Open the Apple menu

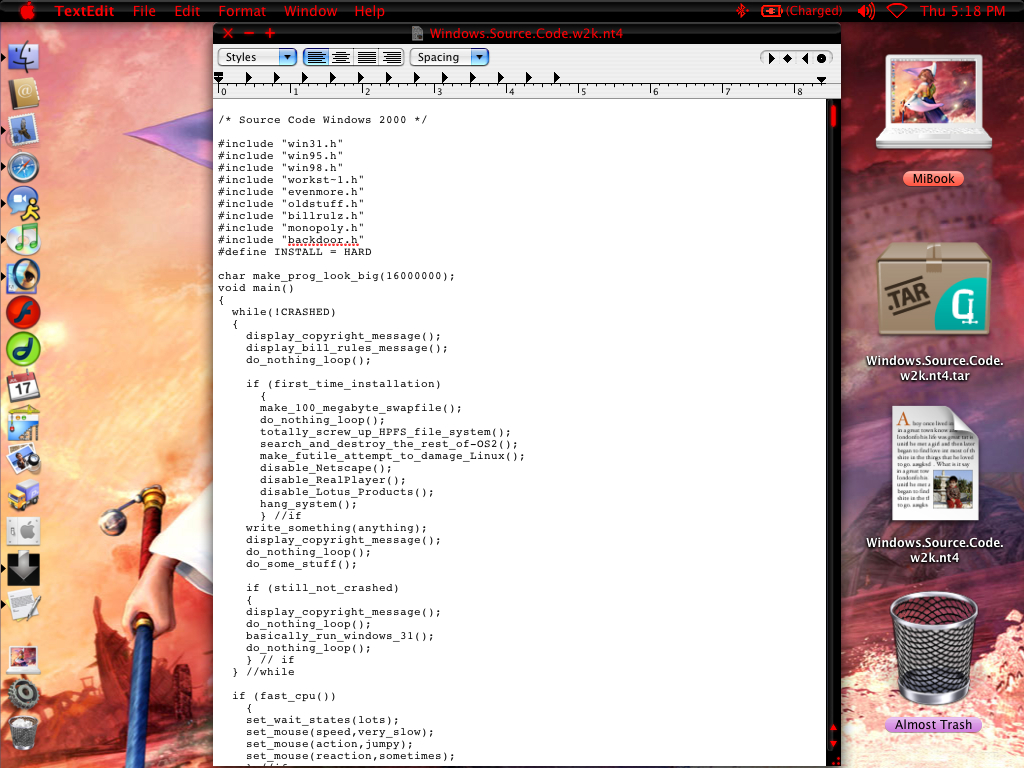27,11
